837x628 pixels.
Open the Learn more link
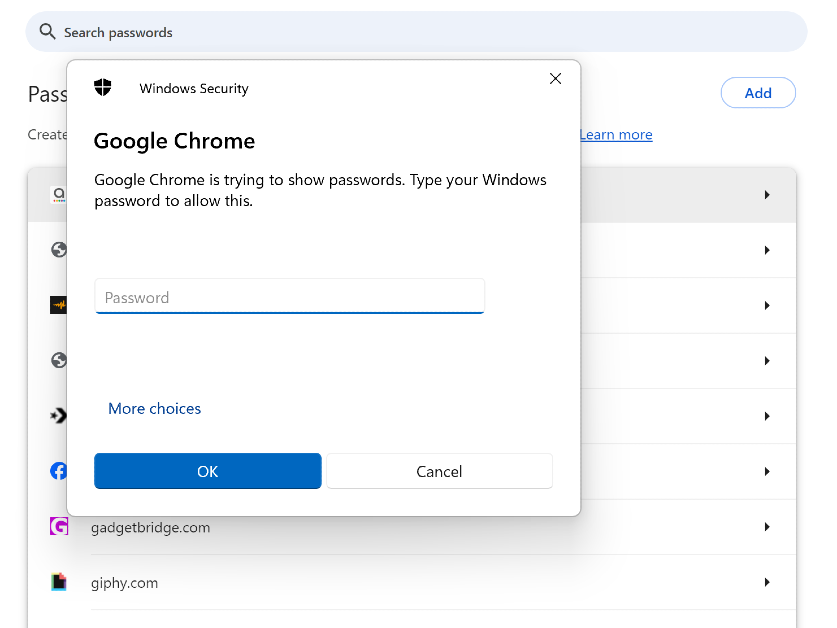[x=616, y=135]
